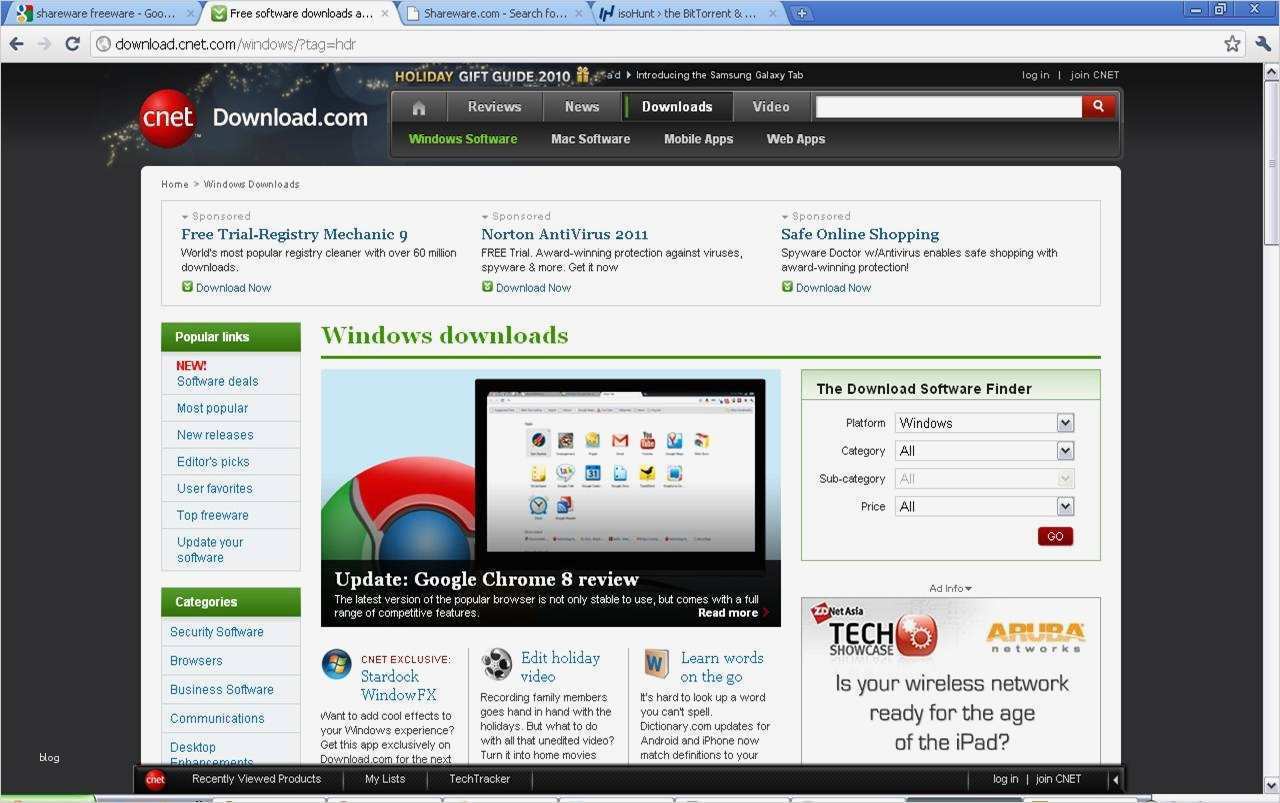Image resolution: width=1280 pixels, height=803 pixels.
Task: Select Web Apps in the sub-navigation
Action: 796,139
